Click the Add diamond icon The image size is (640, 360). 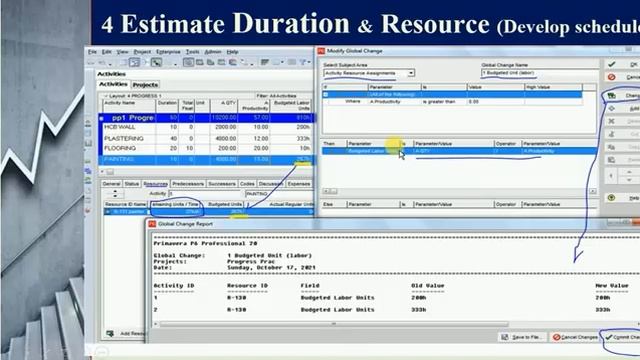click(611, 109)
